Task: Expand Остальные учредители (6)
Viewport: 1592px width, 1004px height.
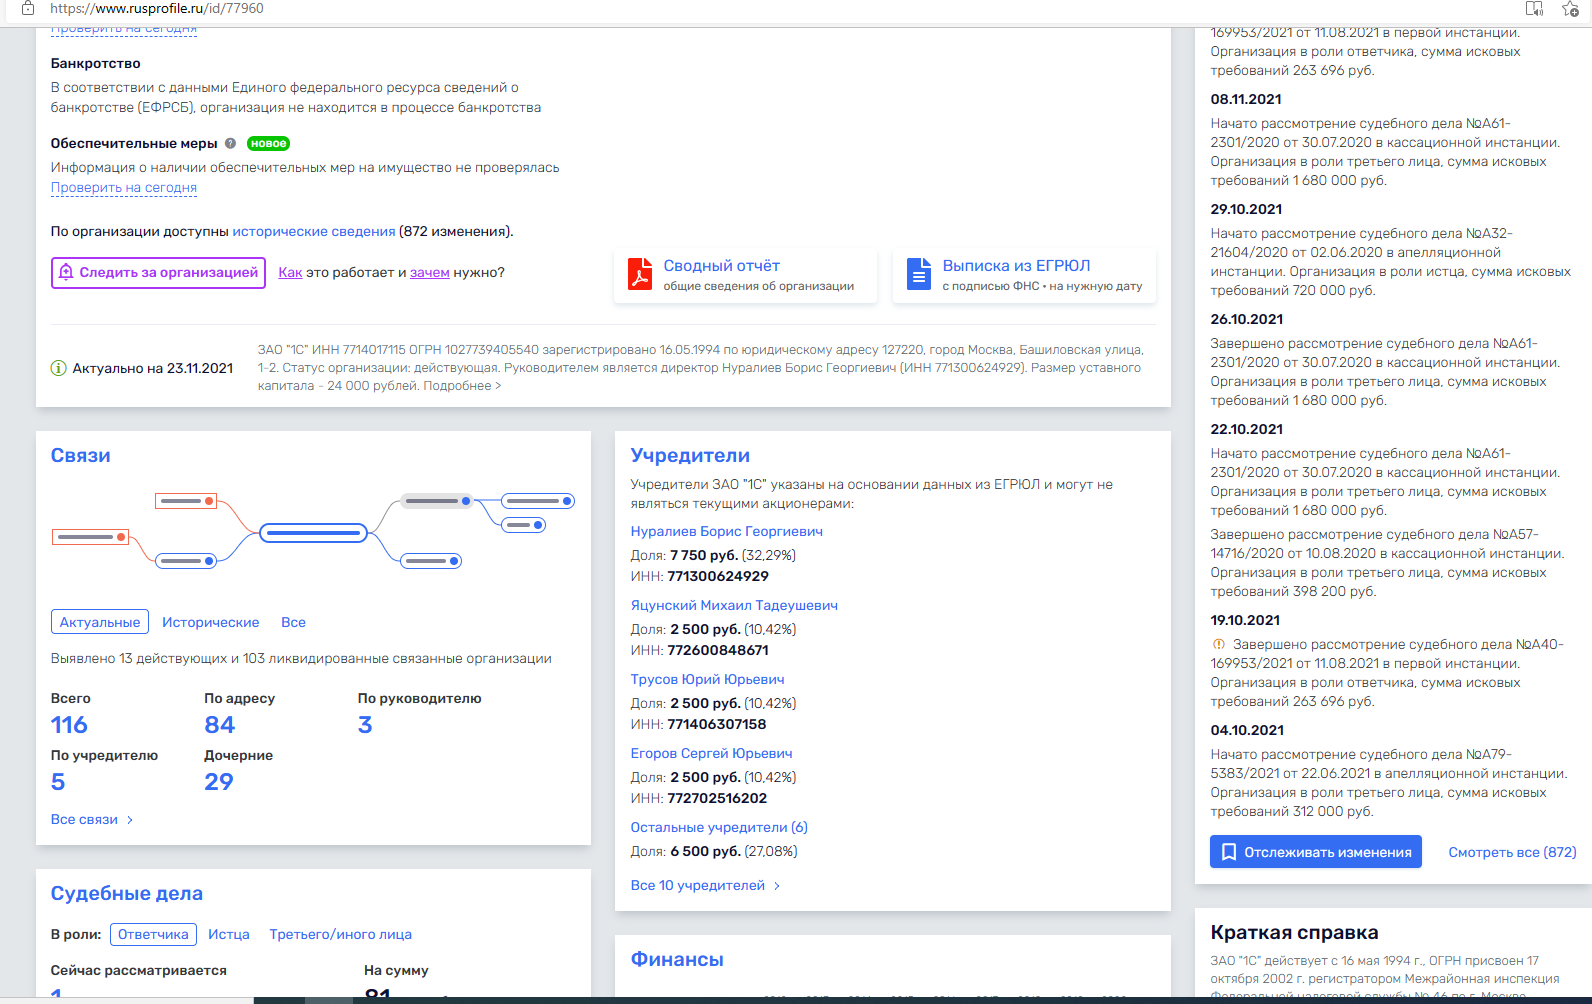Action: pyautogui.click(x=718, y=827)
